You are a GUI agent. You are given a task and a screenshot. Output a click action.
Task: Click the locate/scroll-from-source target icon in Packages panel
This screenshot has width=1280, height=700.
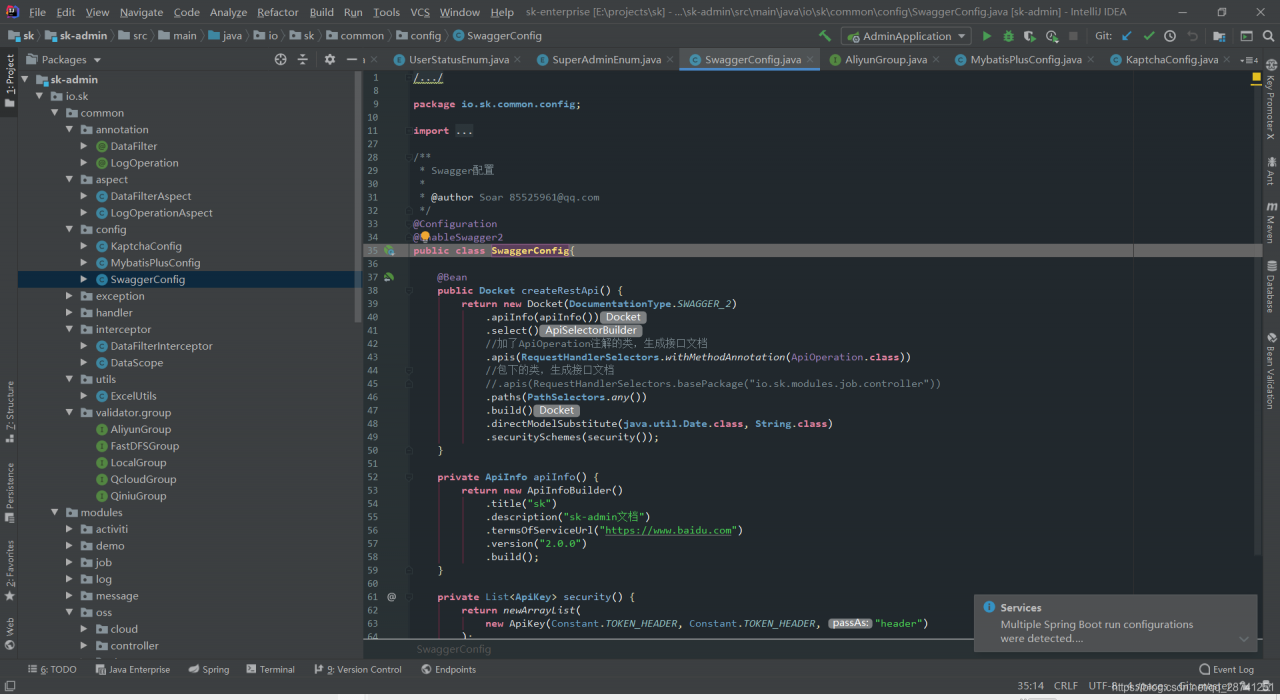pos(280,59)
